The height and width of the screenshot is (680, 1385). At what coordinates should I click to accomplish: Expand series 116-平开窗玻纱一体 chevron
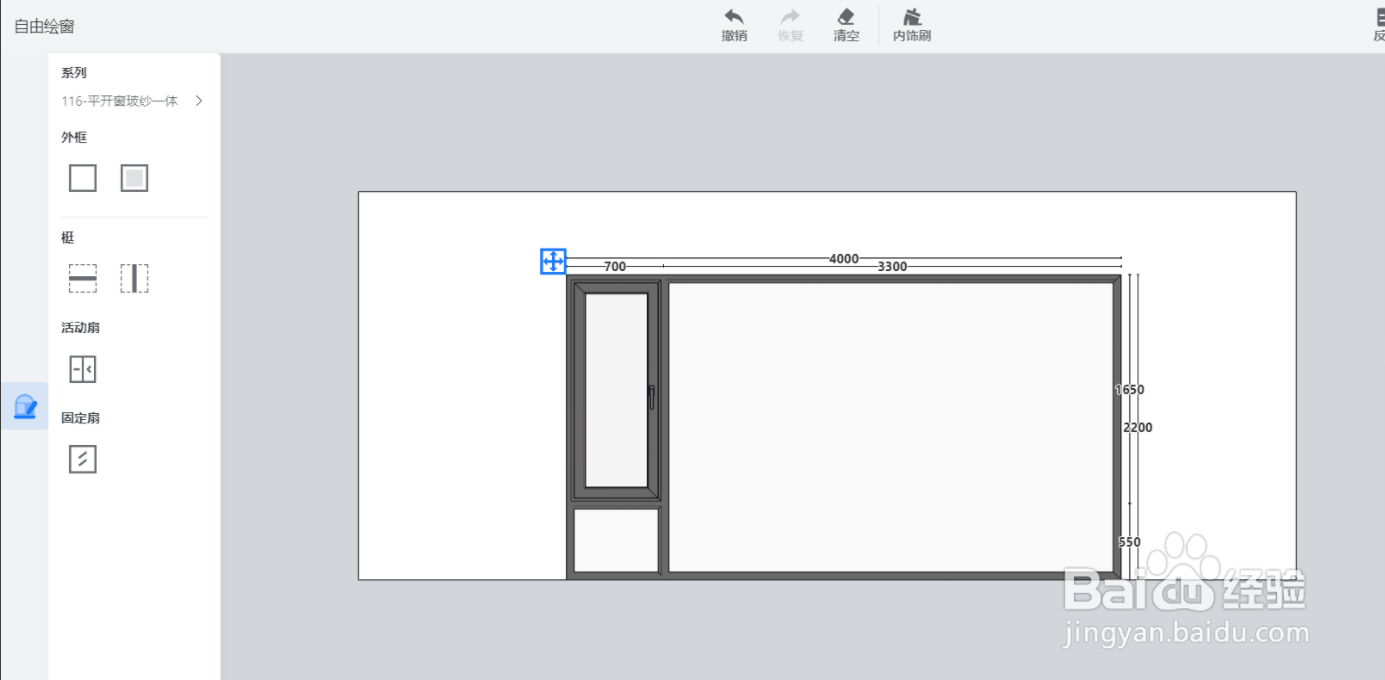point(199,100)
